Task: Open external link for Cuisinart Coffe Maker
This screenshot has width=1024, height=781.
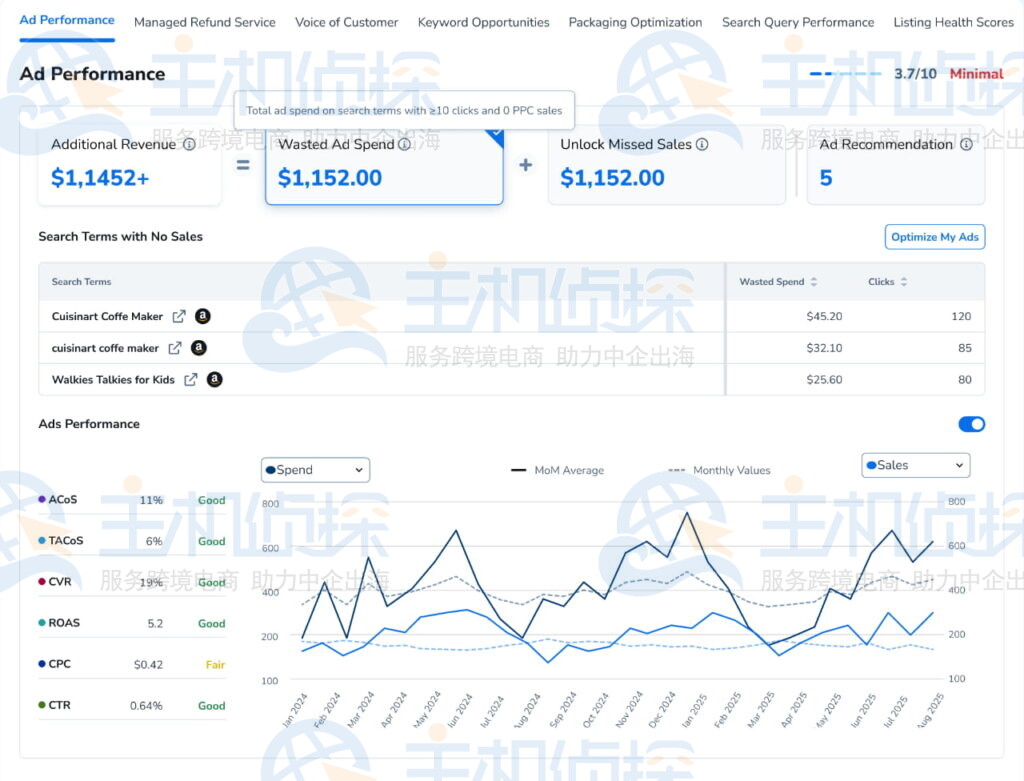Action: (179, 317)
